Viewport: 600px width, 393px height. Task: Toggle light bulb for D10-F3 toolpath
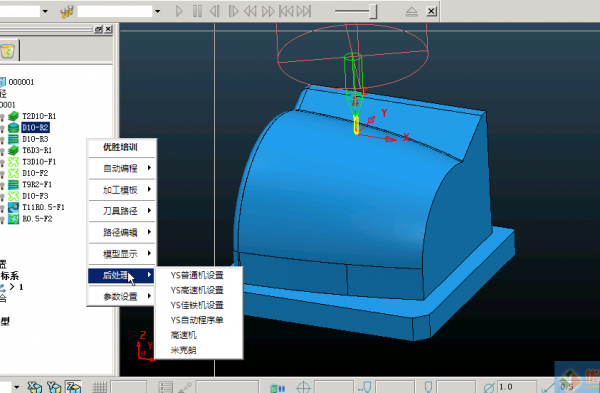2,197
